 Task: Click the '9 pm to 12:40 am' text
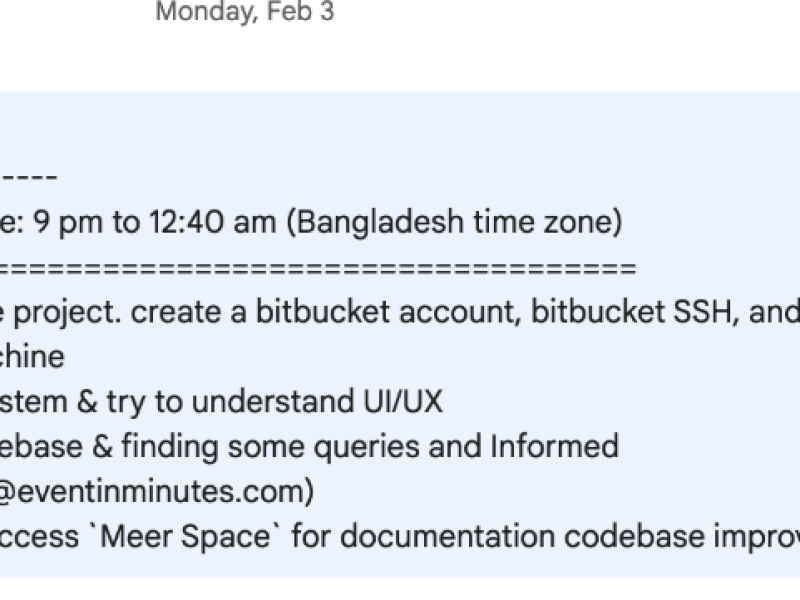tap(155, 222)
